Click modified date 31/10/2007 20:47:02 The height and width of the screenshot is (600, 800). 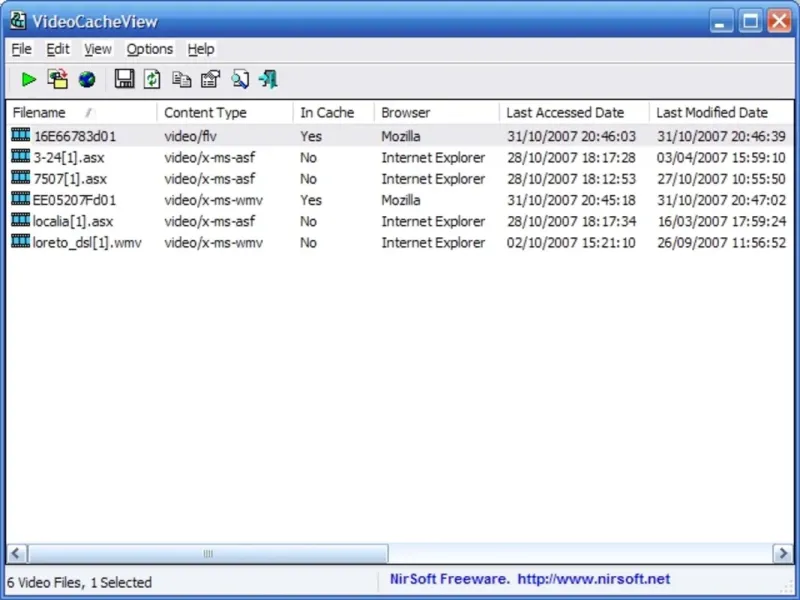pyautogui.click(x=721, y=200)
